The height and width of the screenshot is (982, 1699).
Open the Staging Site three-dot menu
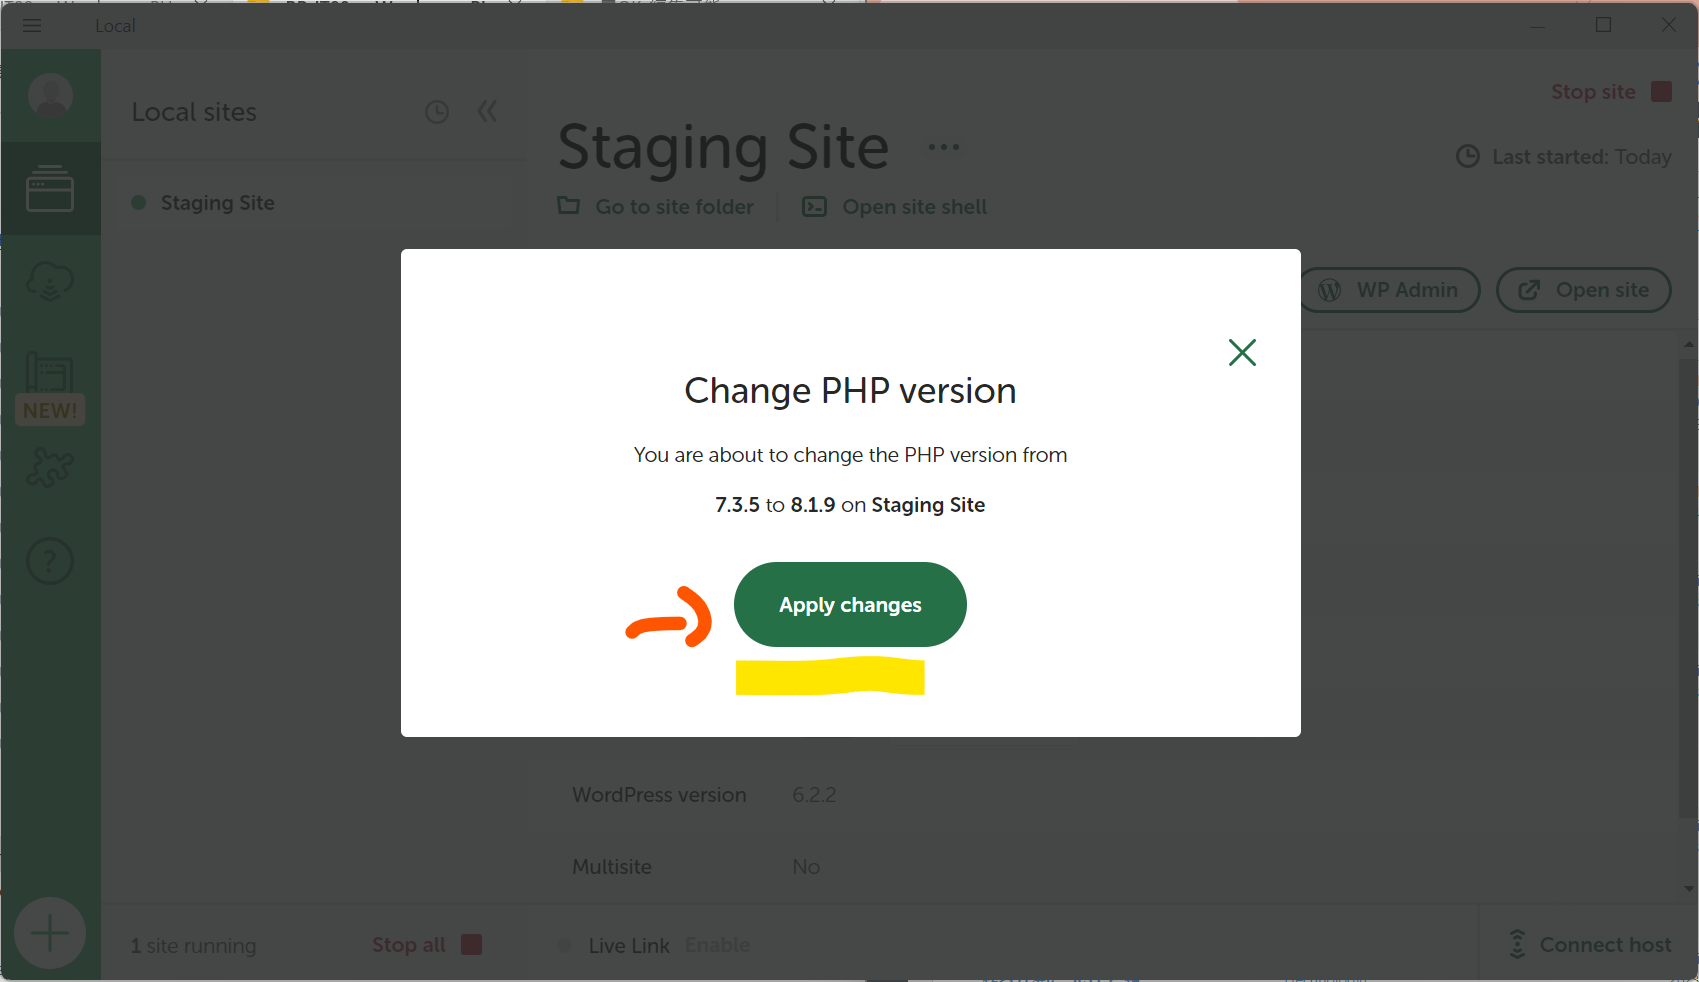943,147
